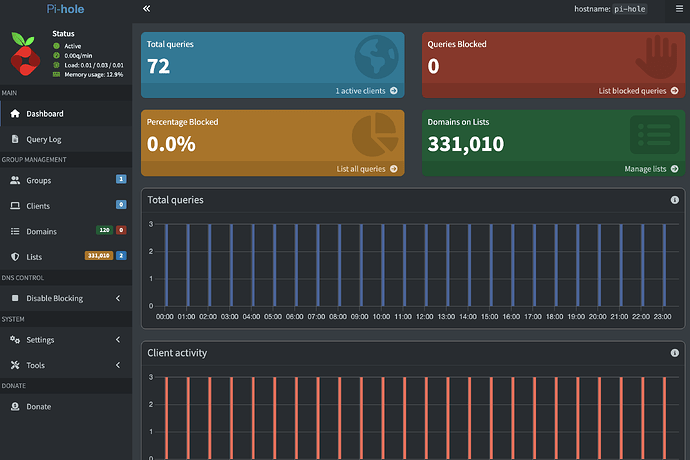Click the list icon in Domains on Lists card
The height and width of the screenshot is (460, 690).
click(x=654, y=135)
